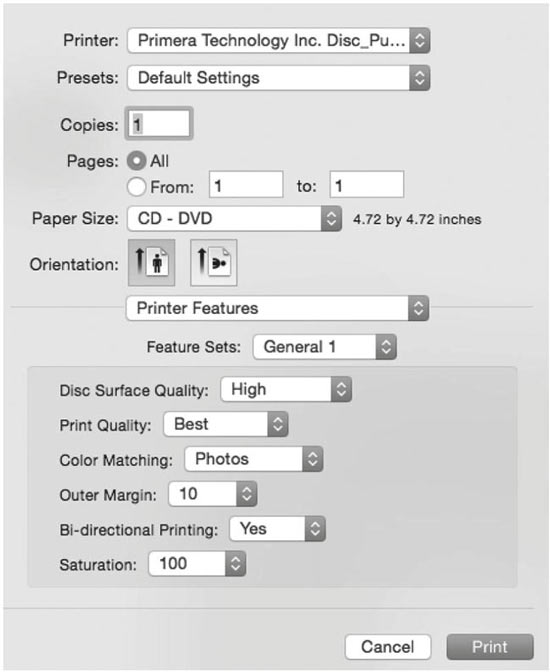Click the Printer dropdown arrows icon

420,41
